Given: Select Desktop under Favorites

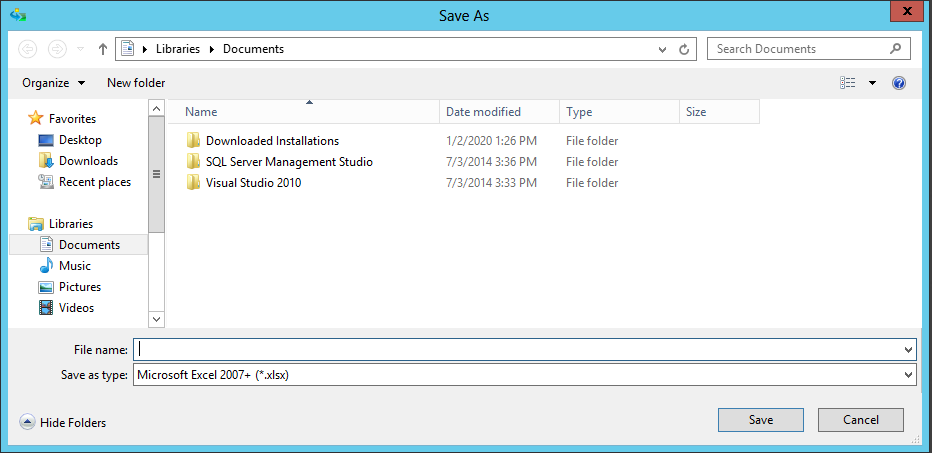Looking at the screenshot, I should pyautogui.click(x=80, y=140).
